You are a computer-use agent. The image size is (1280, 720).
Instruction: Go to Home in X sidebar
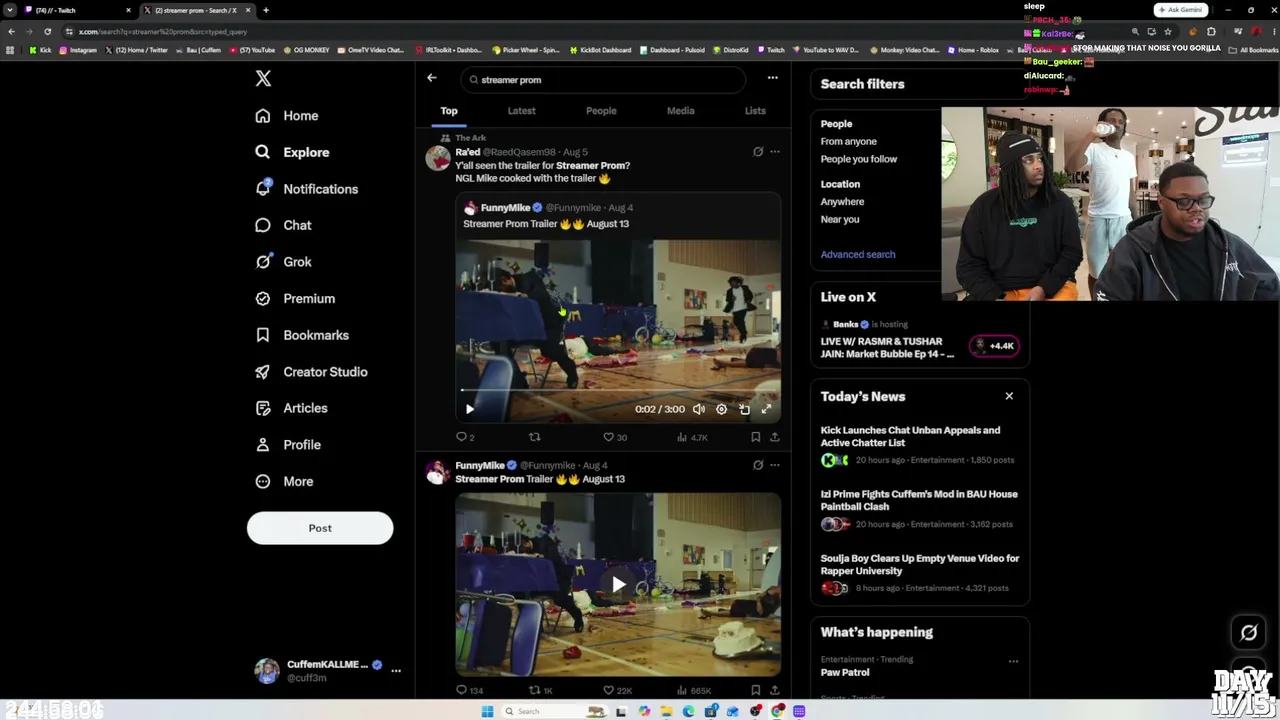pyautogui.click(x=287, y=116)
